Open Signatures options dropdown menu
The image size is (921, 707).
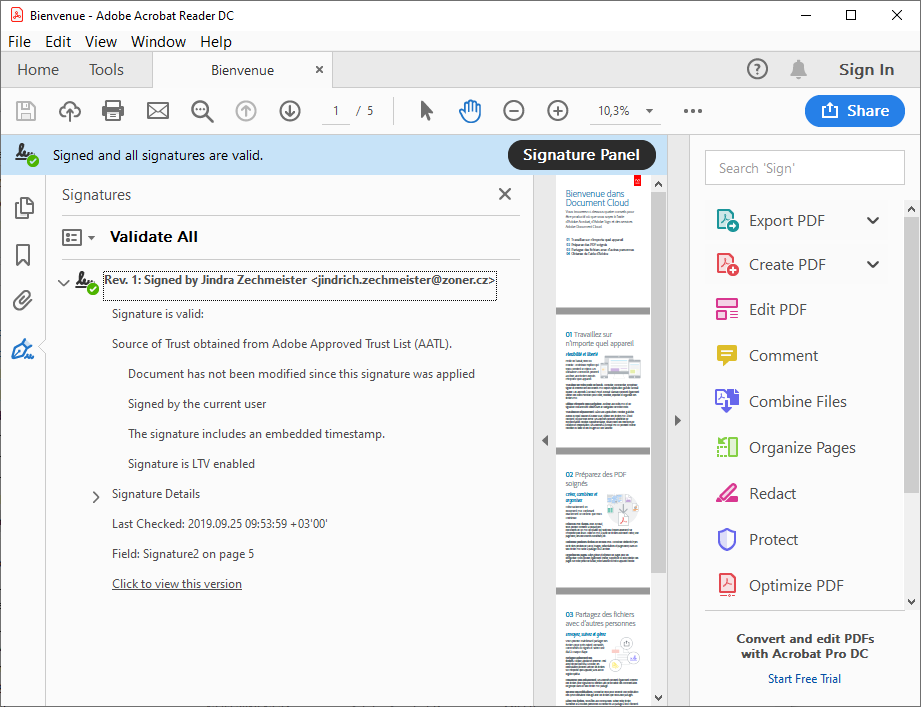(78, 237)
